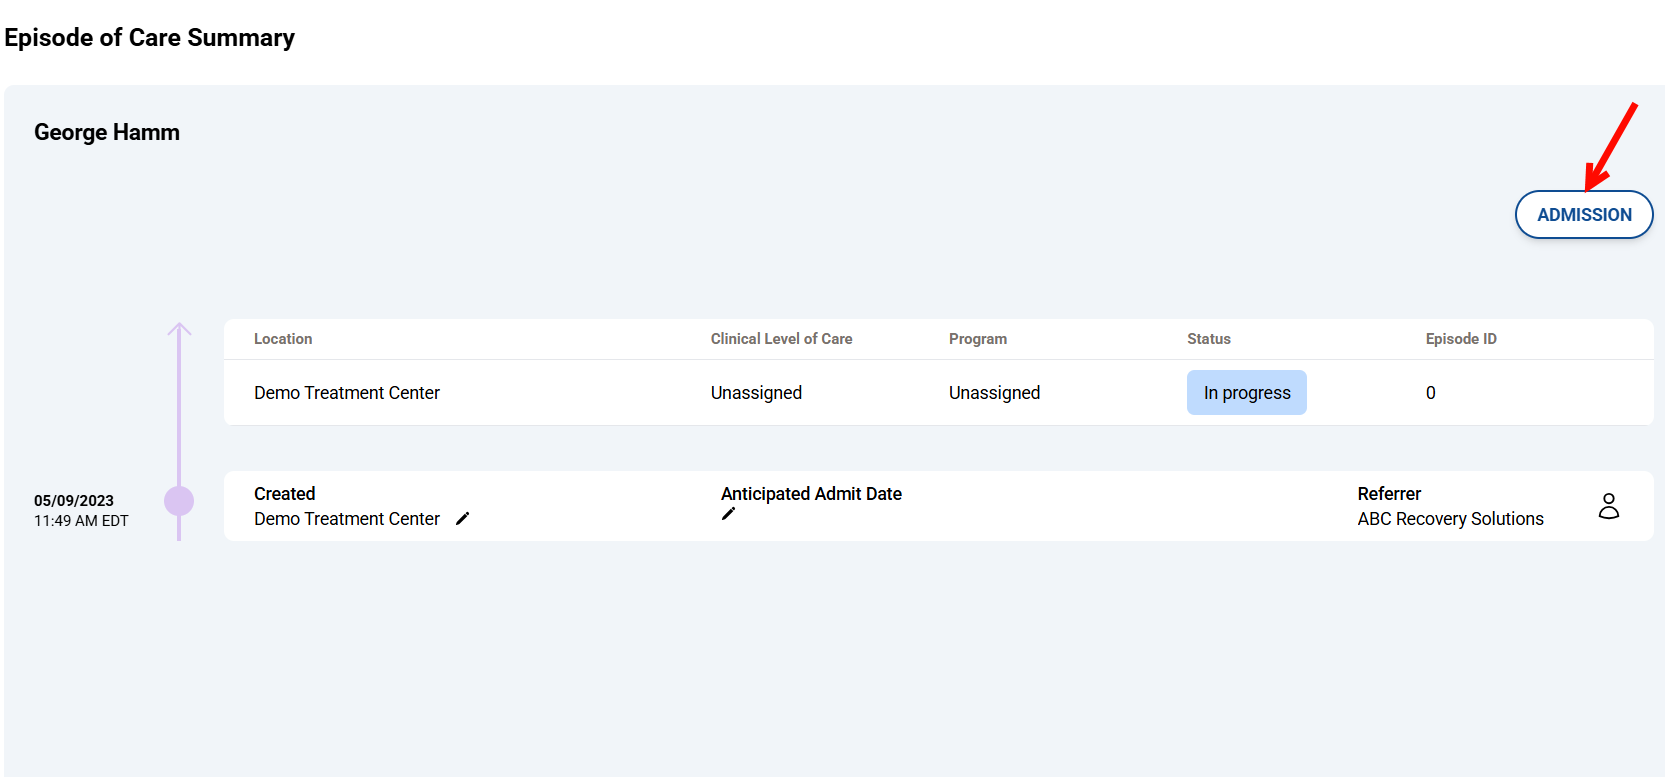The image size is (1665, 777).
Task: Edit the Created location pencil icon
Action: pyautogui.click(x=462, y=518)
